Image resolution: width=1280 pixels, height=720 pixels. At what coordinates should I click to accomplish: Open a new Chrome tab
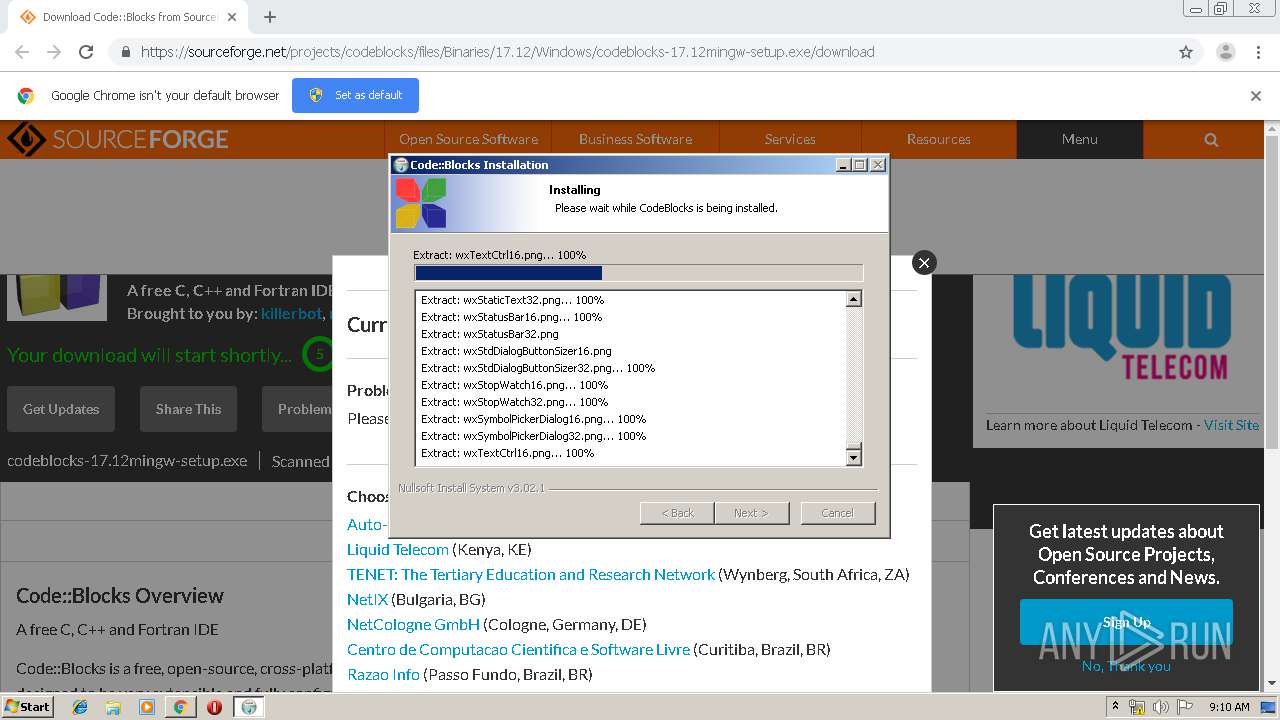pos(269,17)
